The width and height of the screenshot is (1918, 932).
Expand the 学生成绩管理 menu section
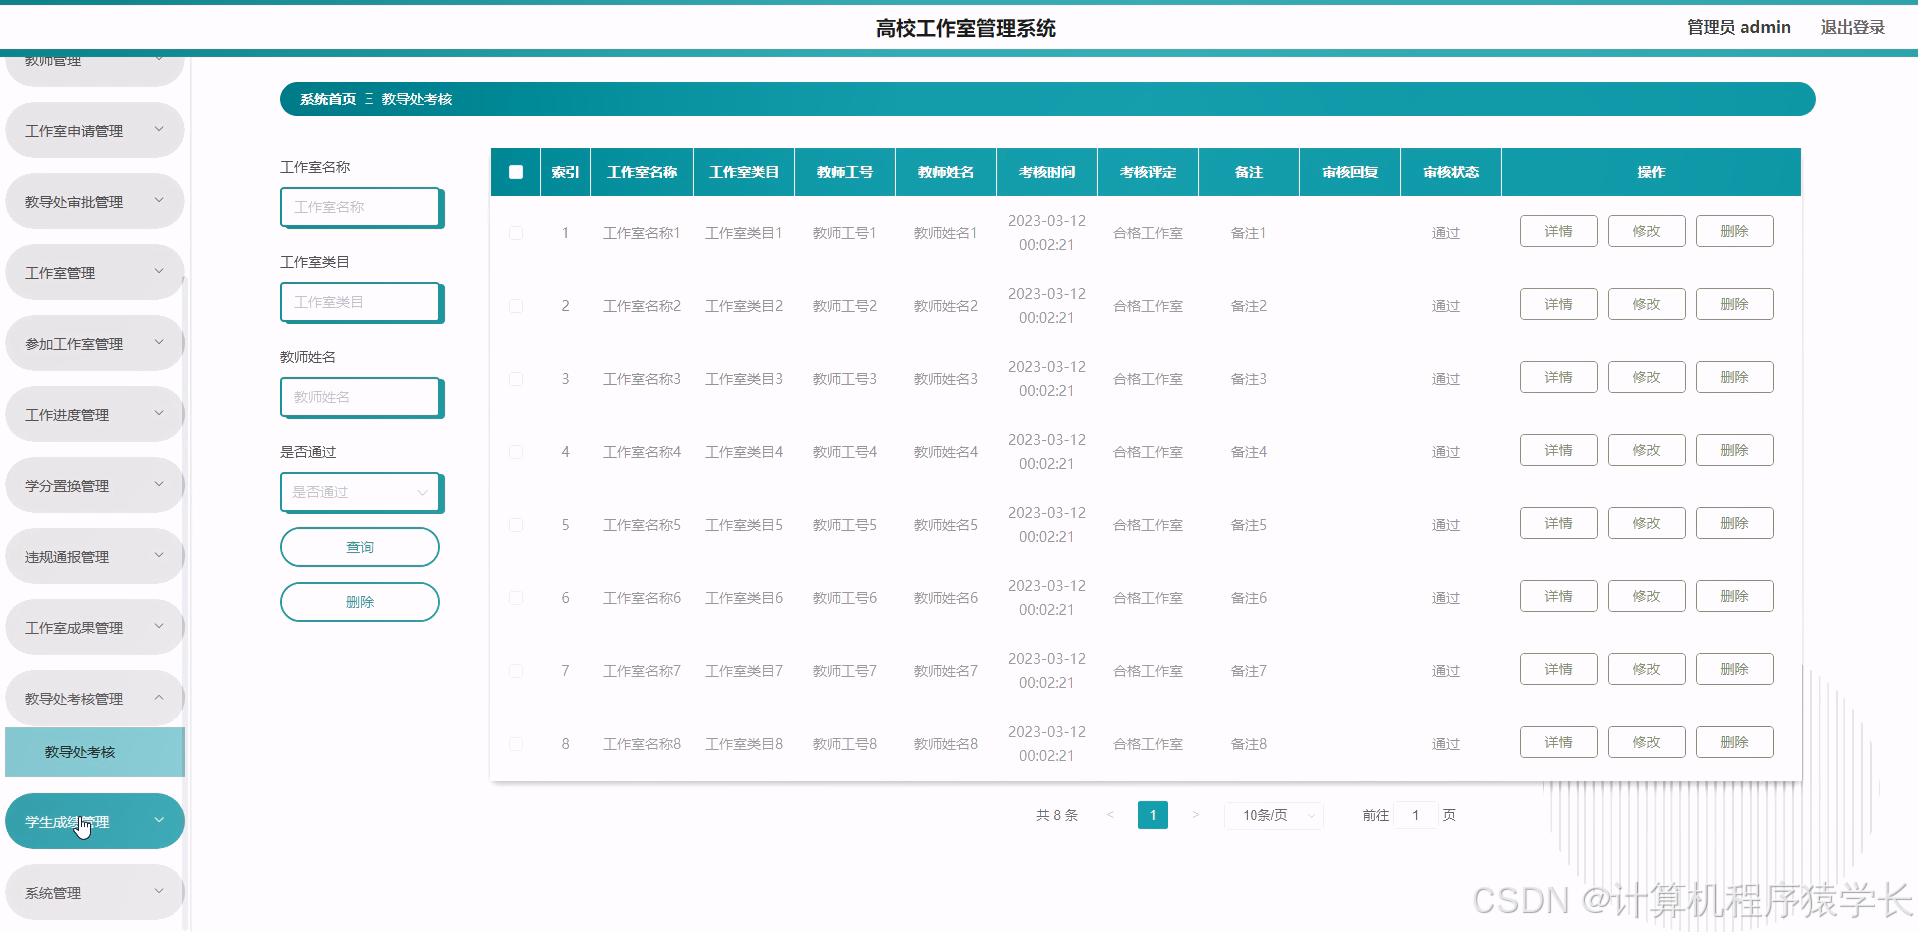point(94,820)
